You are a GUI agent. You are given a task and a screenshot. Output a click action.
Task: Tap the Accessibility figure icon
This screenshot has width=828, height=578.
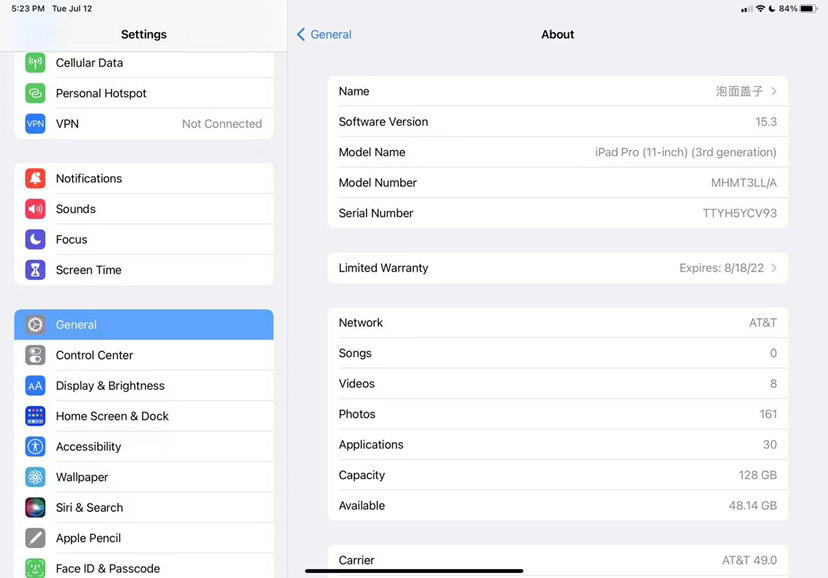tap(35, 447)
